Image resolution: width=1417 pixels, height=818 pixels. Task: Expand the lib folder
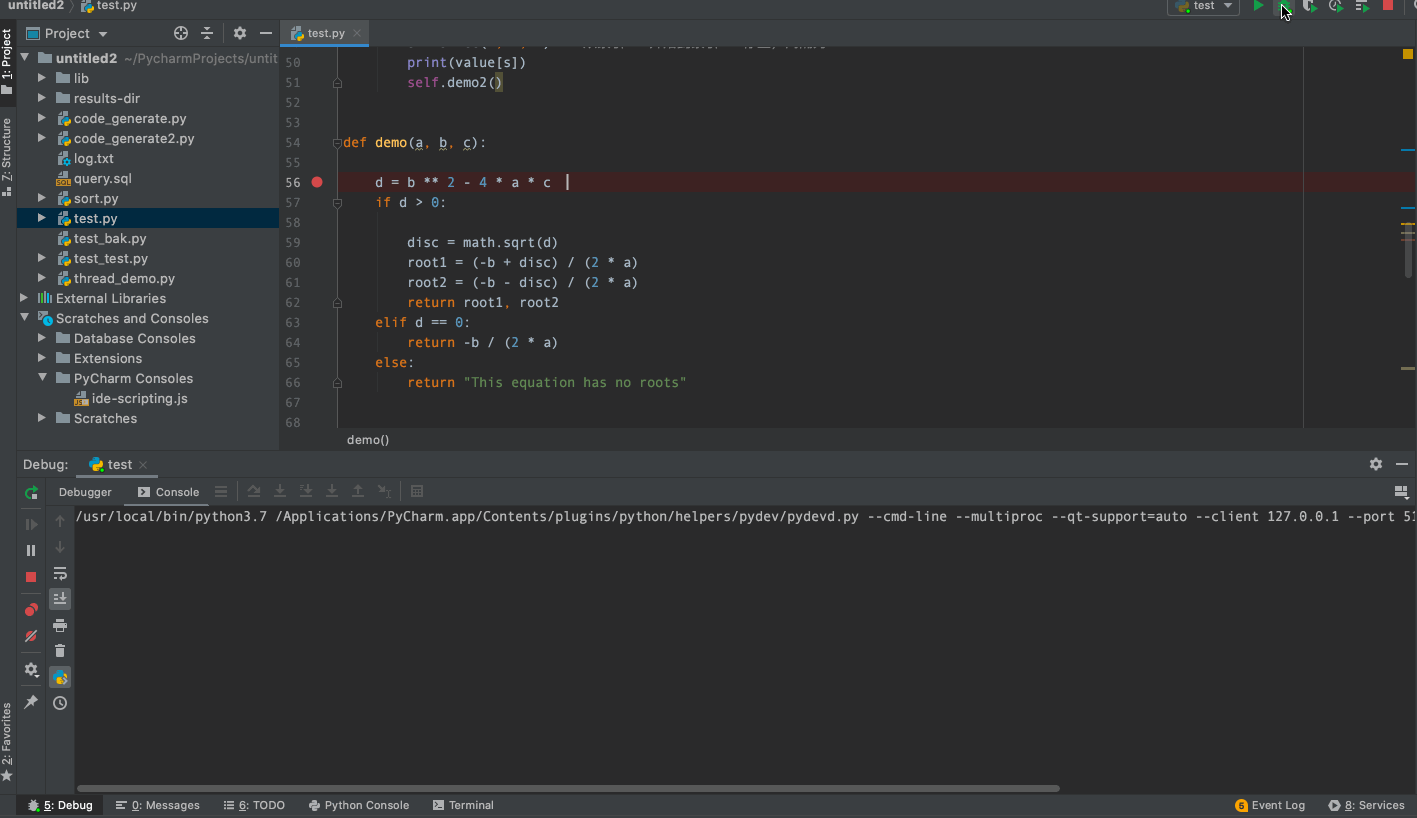point(42,78)
